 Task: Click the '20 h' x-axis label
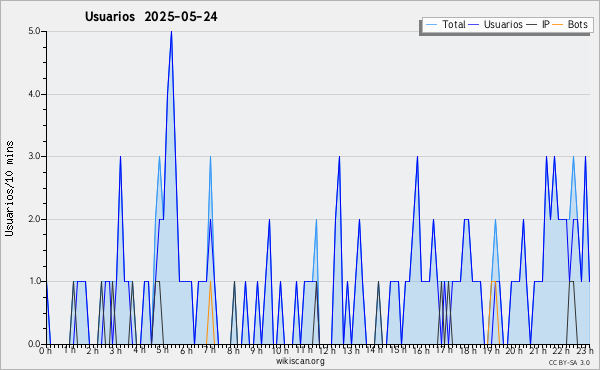click(515, 351)
